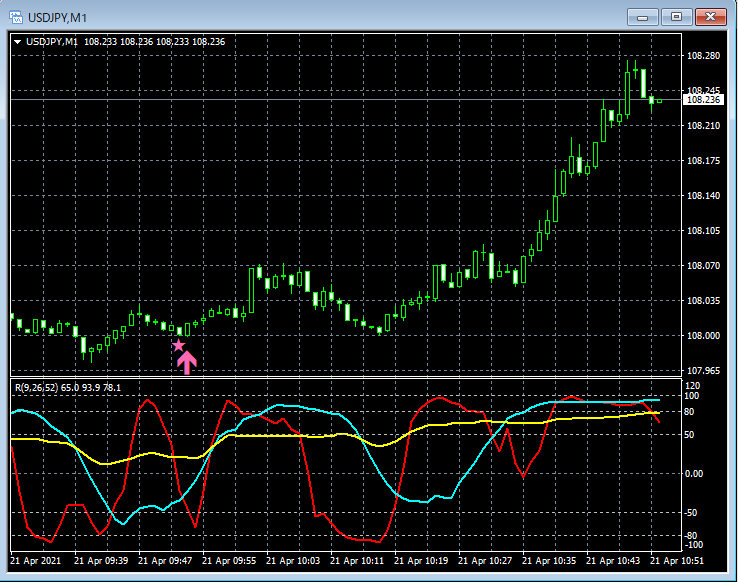Click the 108.140 price scale label
This screenshot has width=739, height=582.
(703, 196)
